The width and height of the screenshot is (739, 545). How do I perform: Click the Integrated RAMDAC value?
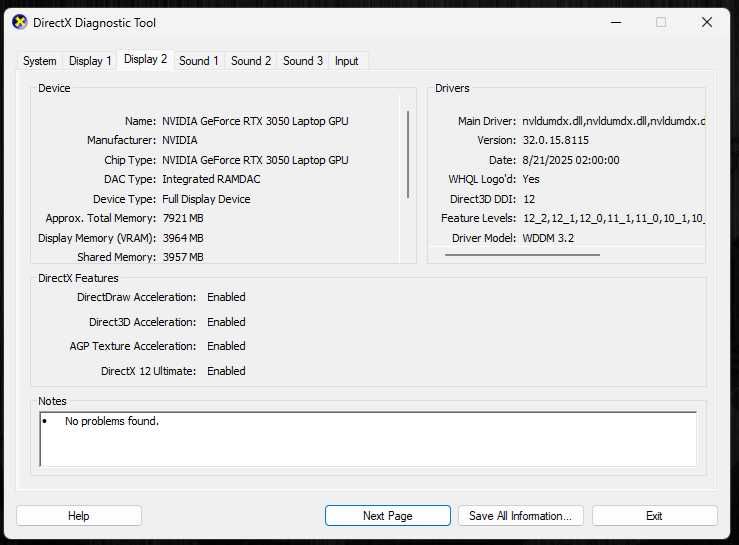point(211,179)
